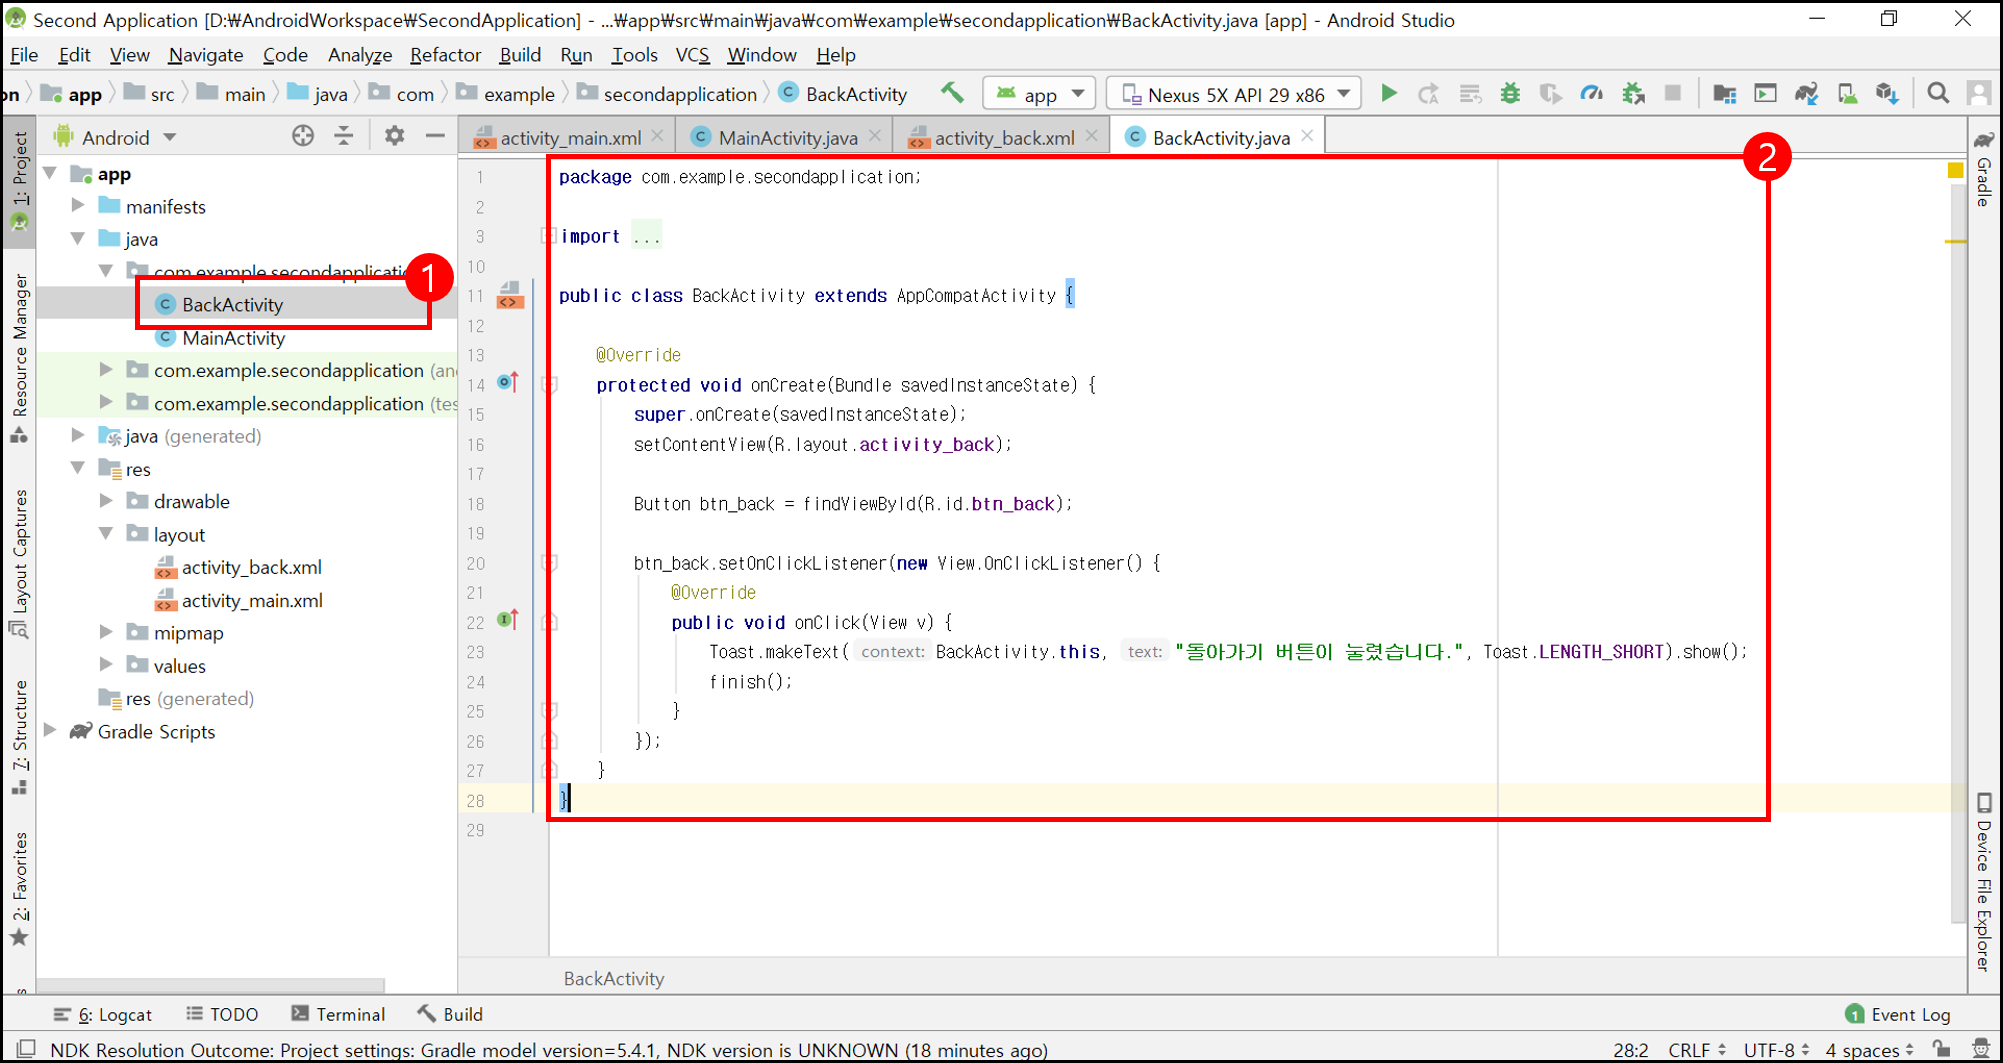
Task: Expand the manifests folder
Action: pos(78,206)
